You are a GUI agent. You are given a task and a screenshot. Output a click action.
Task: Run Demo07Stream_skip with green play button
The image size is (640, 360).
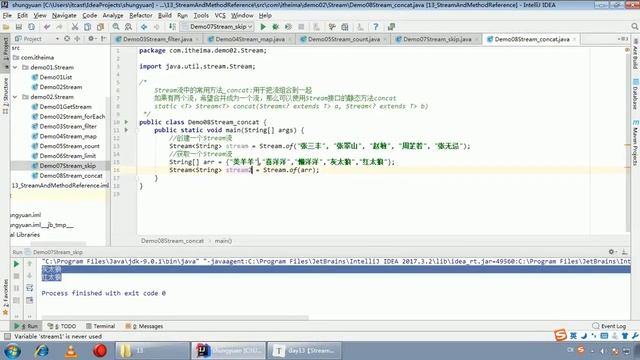coord(263,27)
